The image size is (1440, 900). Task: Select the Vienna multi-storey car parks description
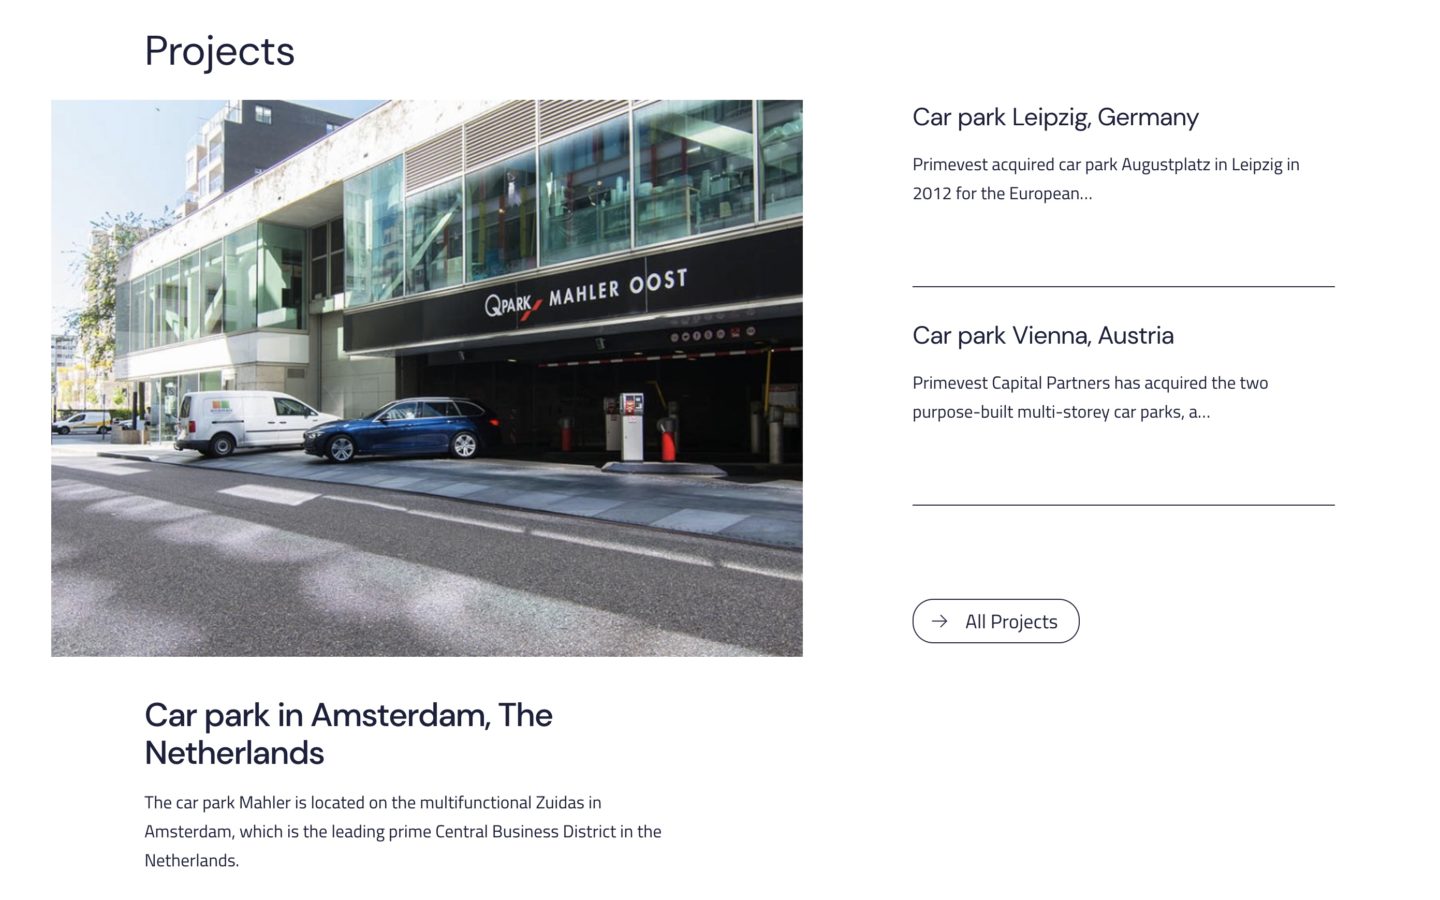(1090, 397)
